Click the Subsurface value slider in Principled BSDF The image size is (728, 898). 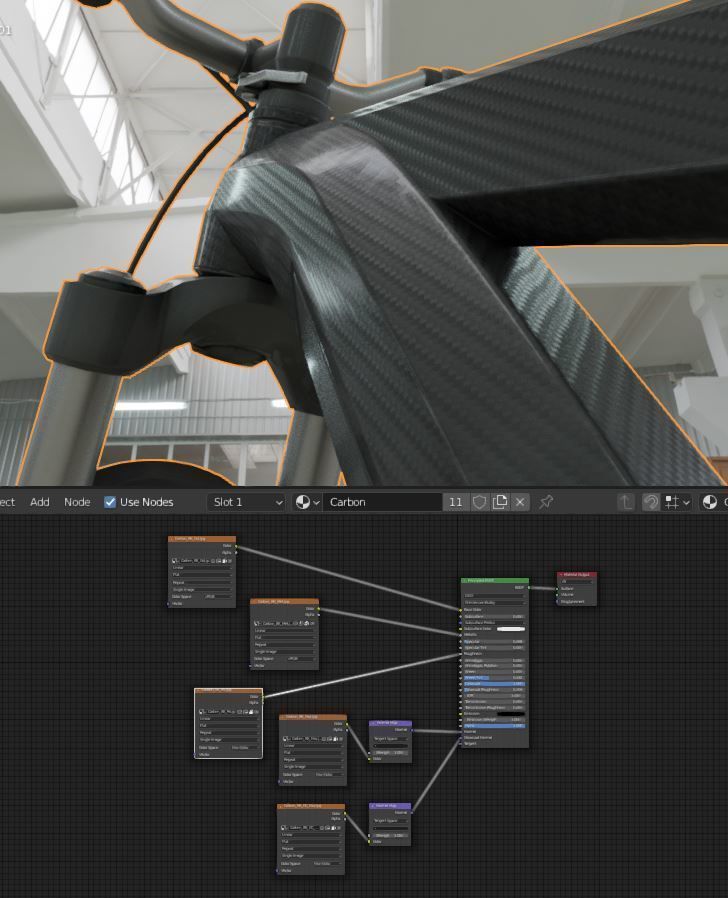(495, 617)
